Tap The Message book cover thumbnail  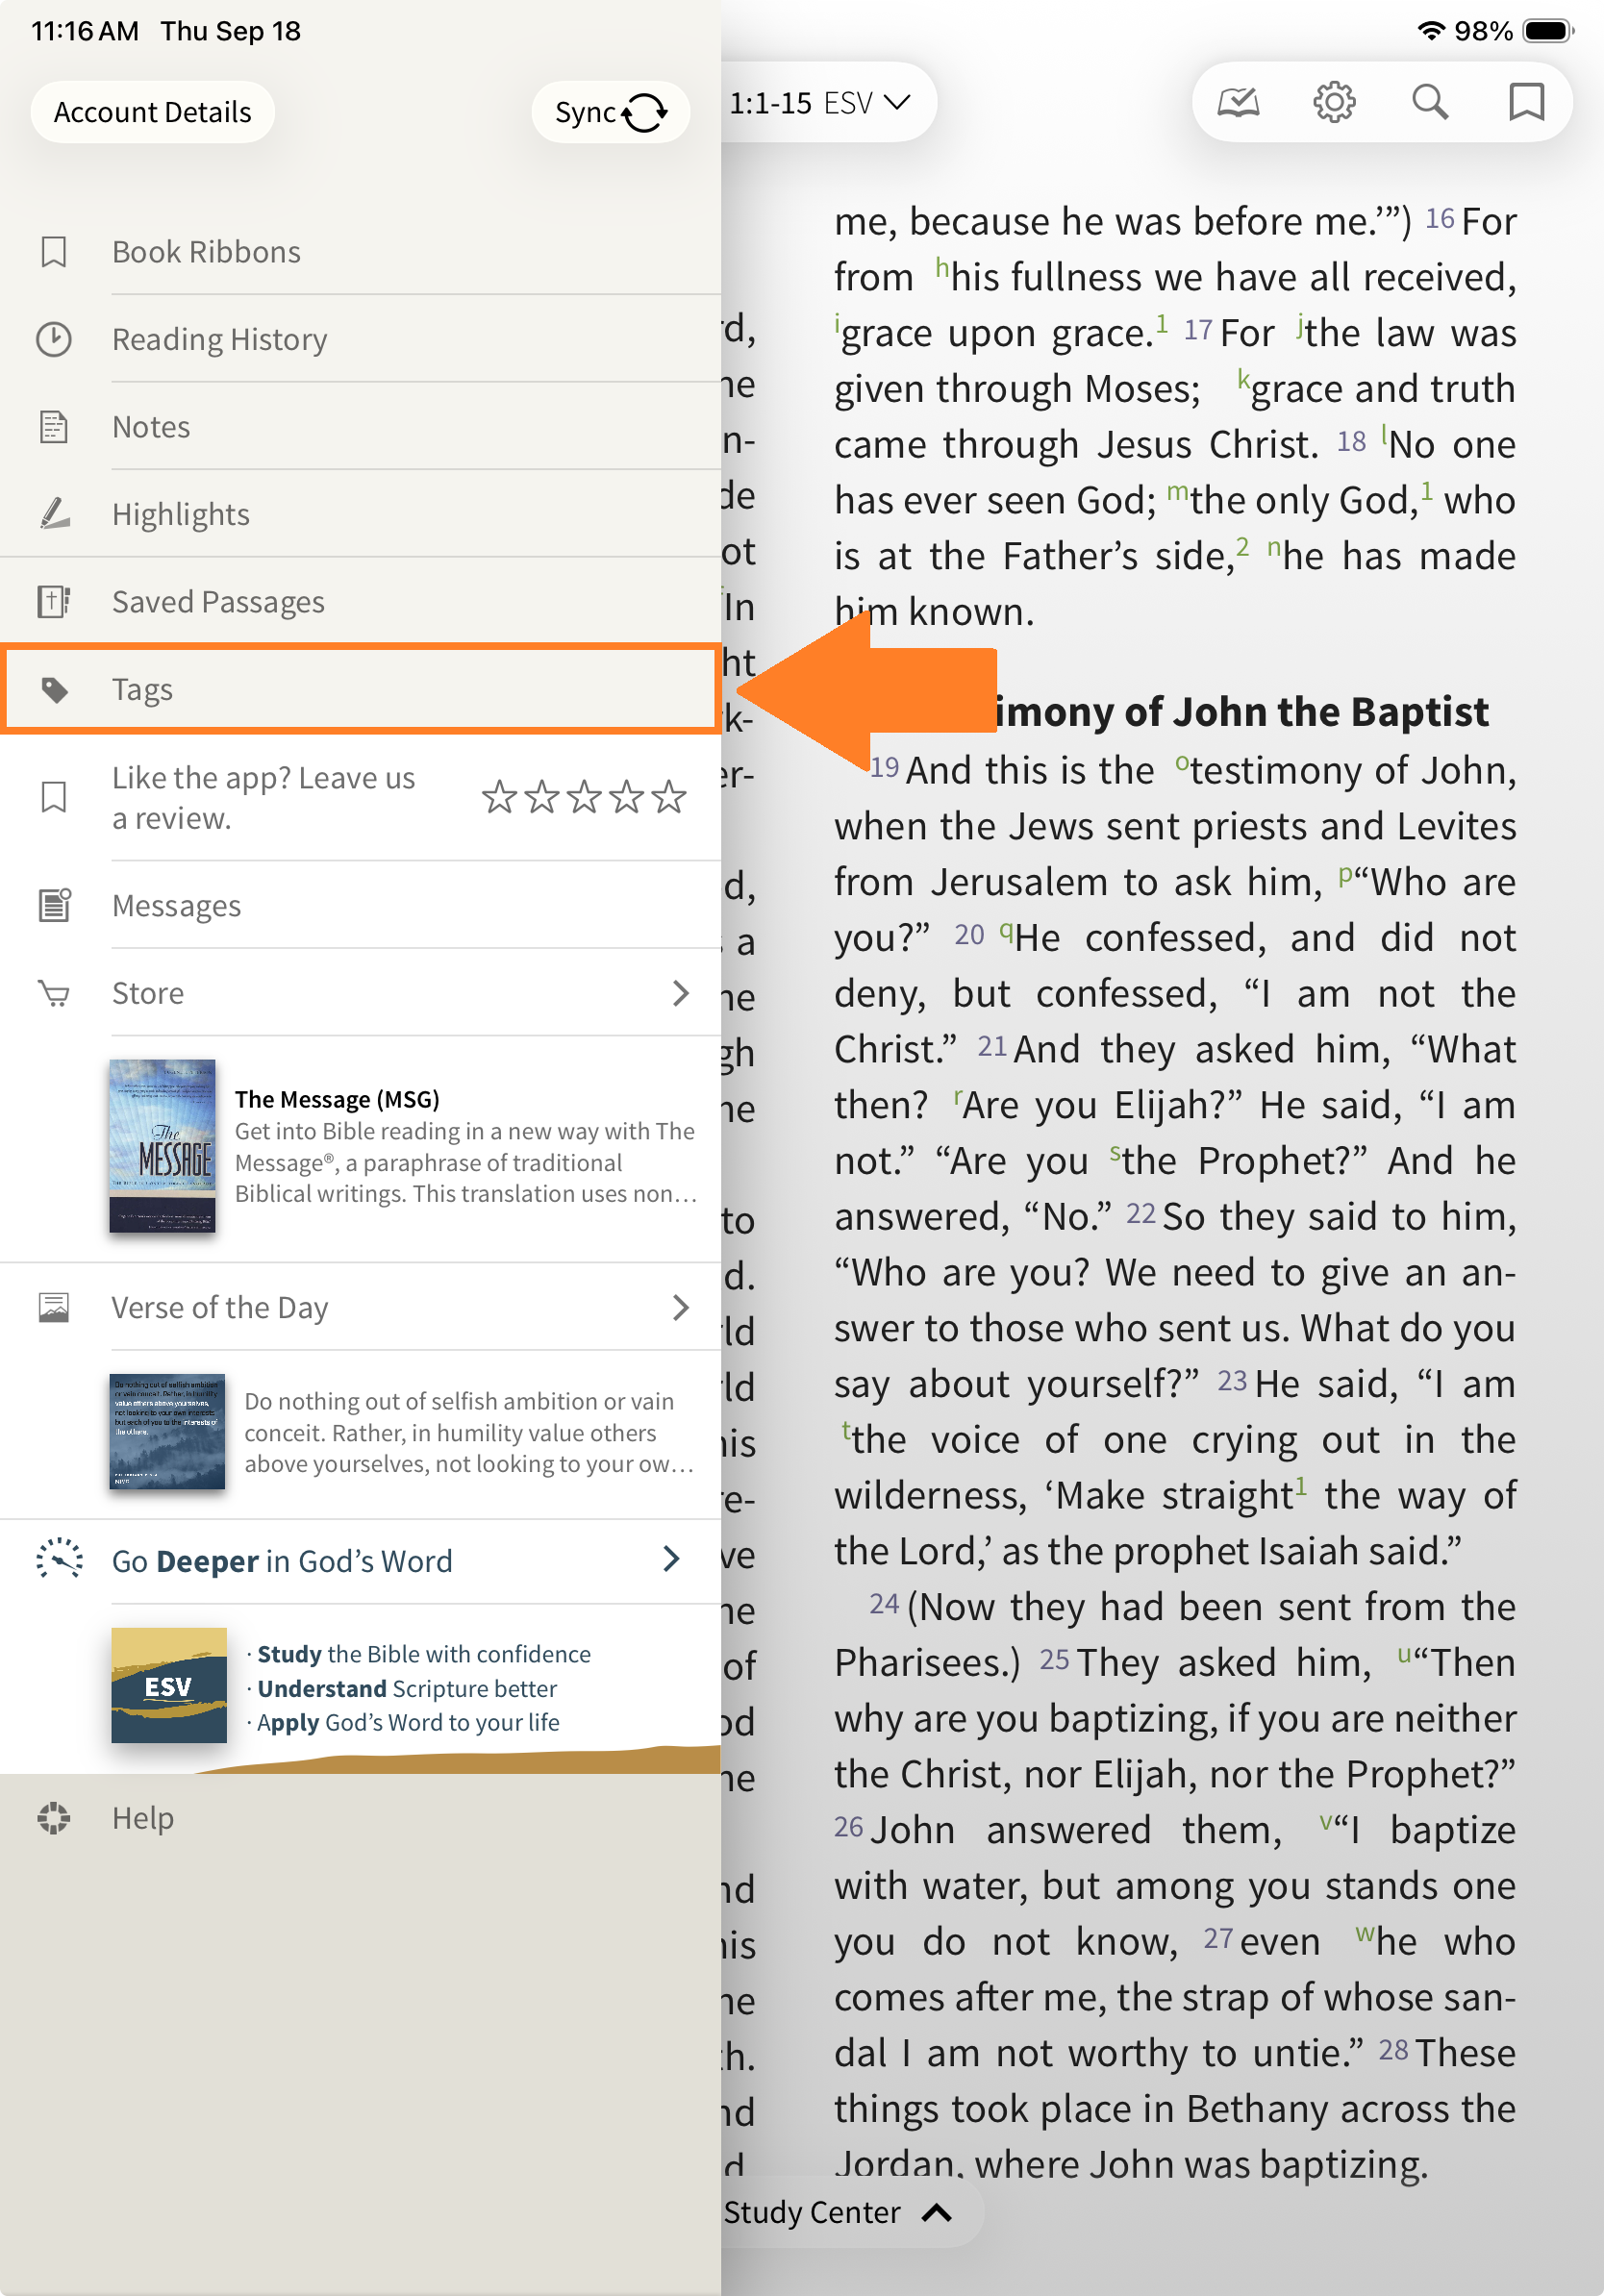[x=162, y=1145]
